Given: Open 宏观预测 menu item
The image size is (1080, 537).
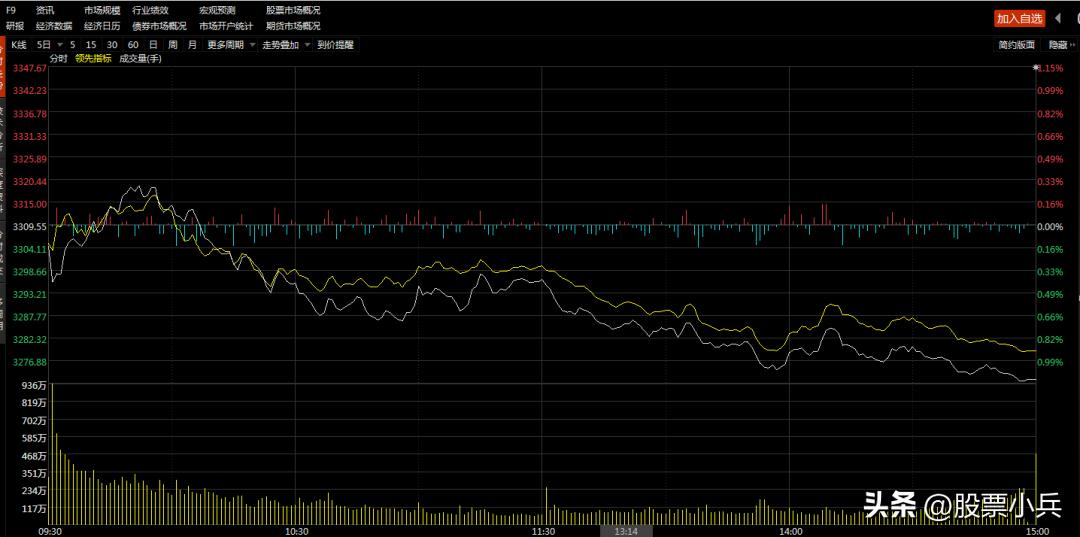Looking at the screenshot, I should tap(217, 11).
